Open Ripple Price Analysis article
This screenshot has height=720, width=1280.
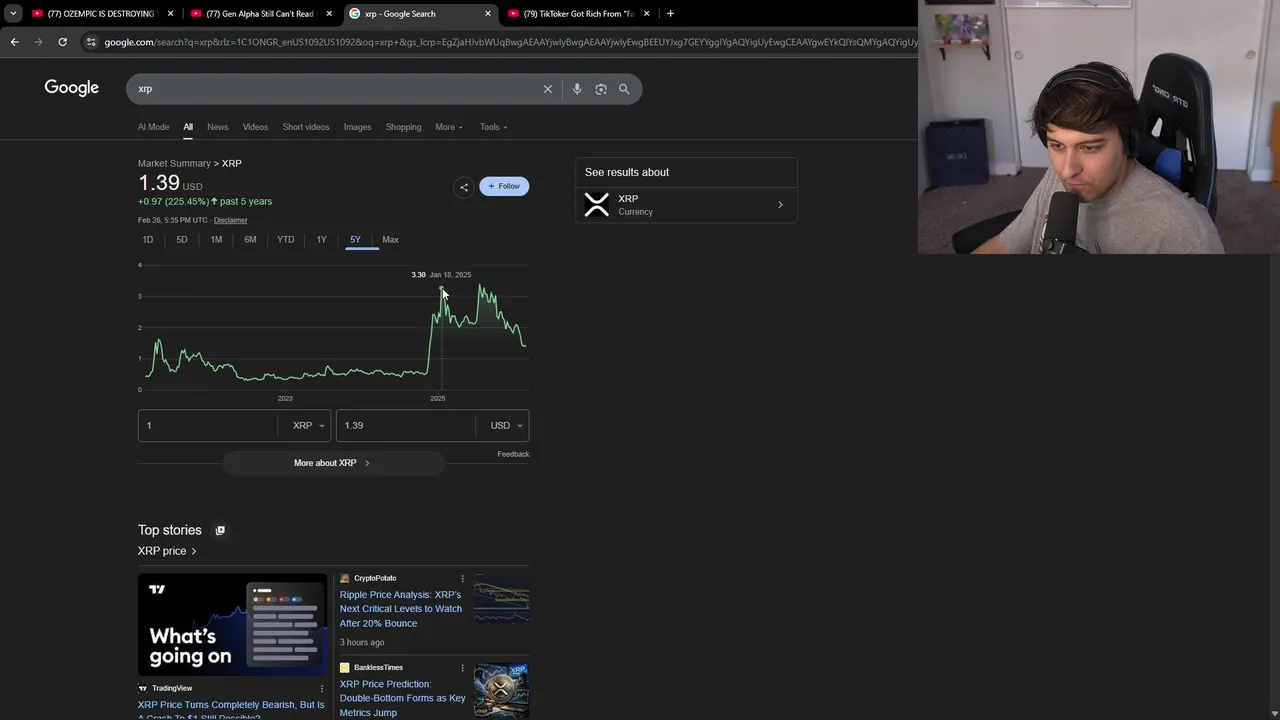[x=400, y=609]
